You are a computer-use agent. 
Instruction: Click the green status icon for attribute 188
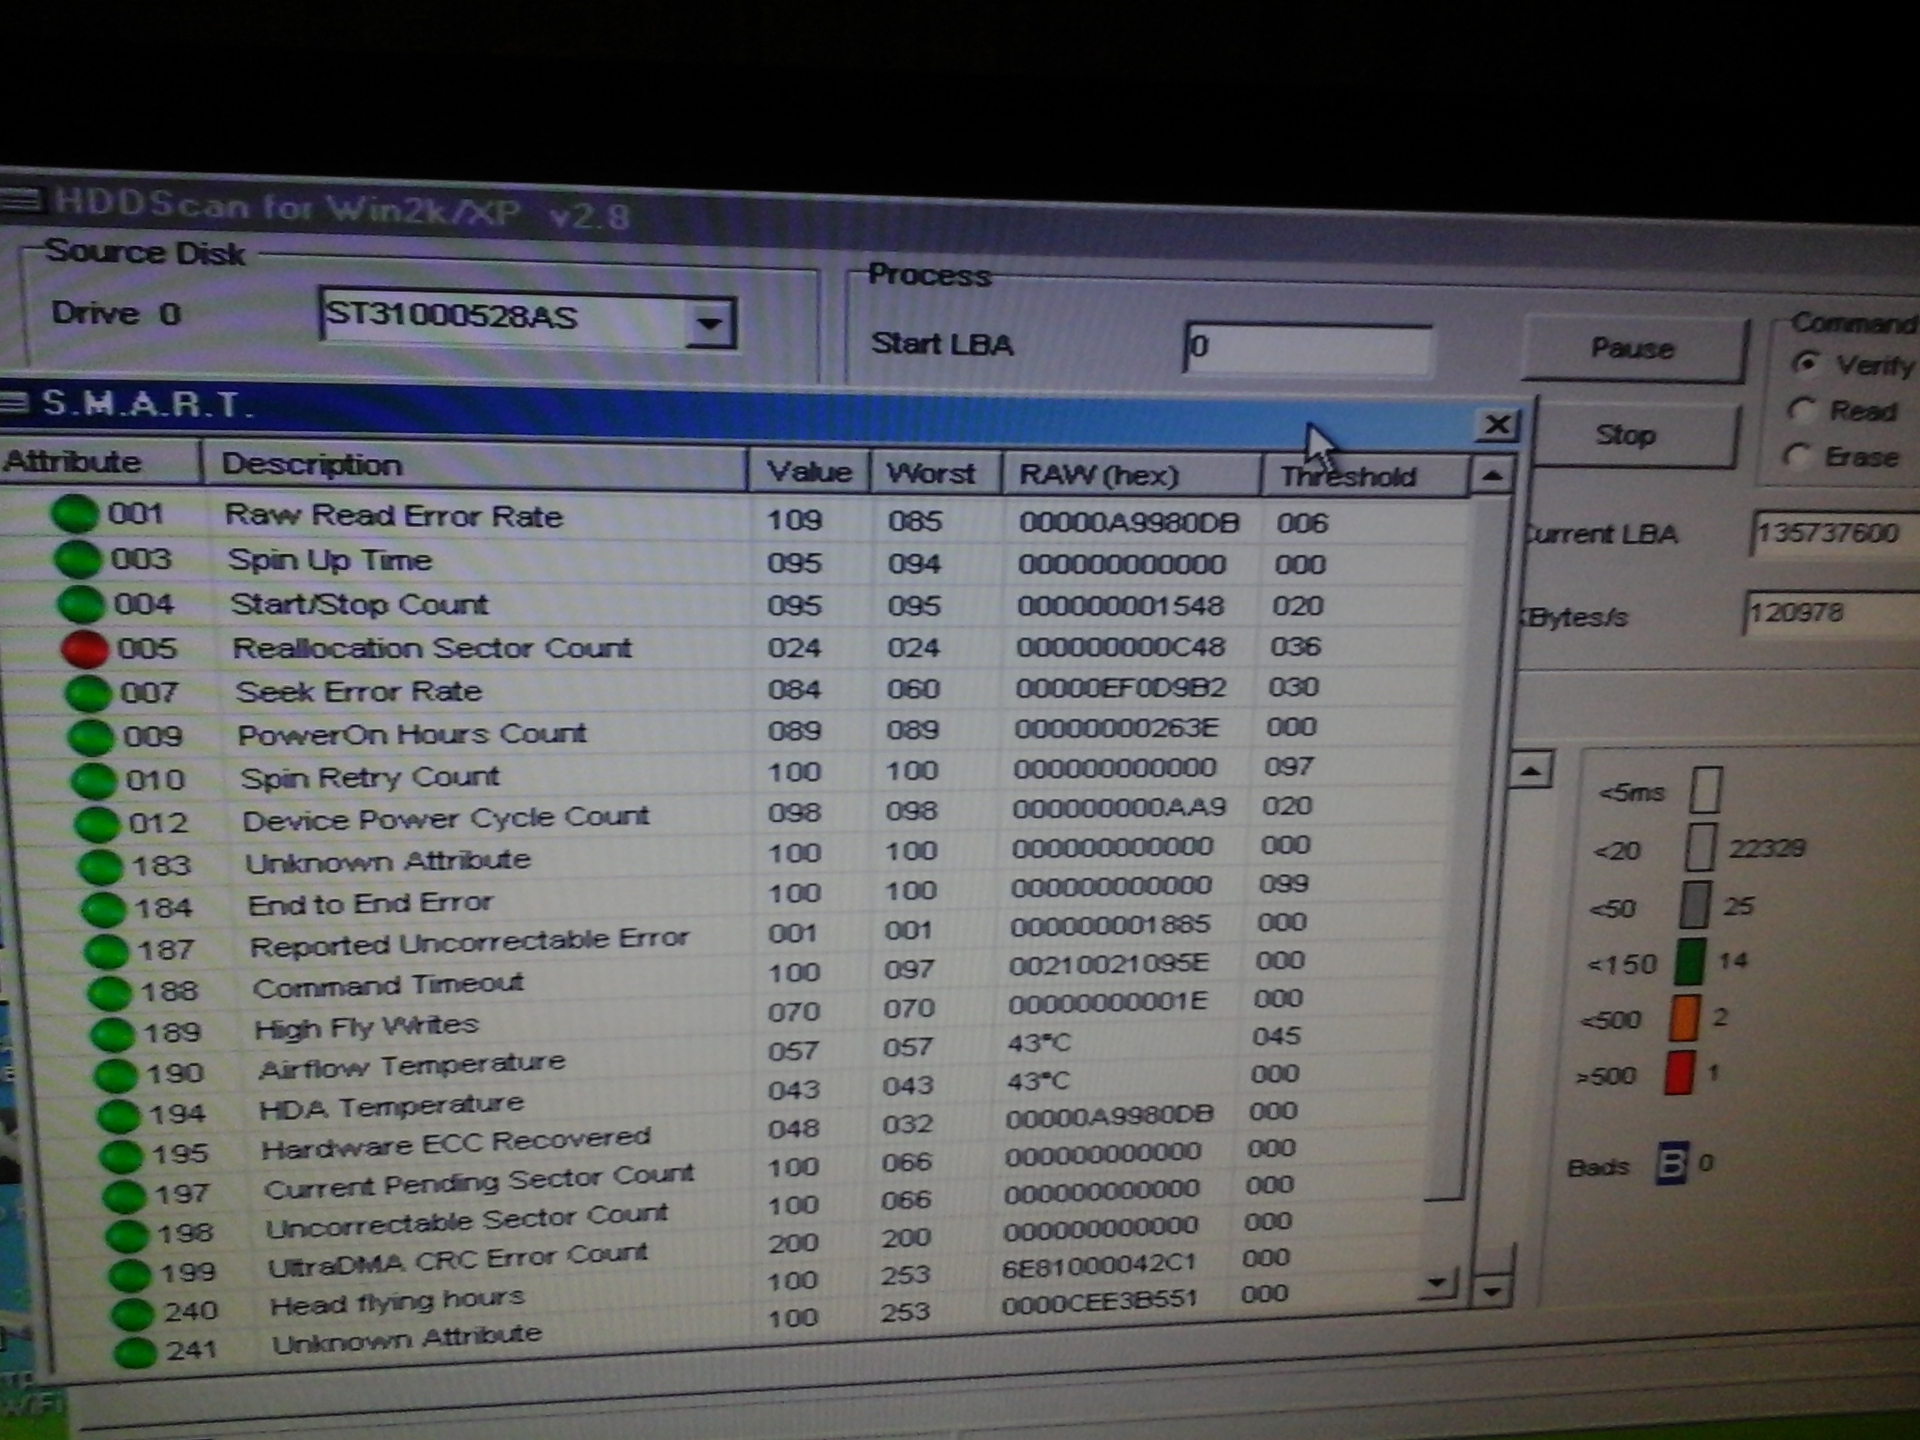click(x=110, y=992)
